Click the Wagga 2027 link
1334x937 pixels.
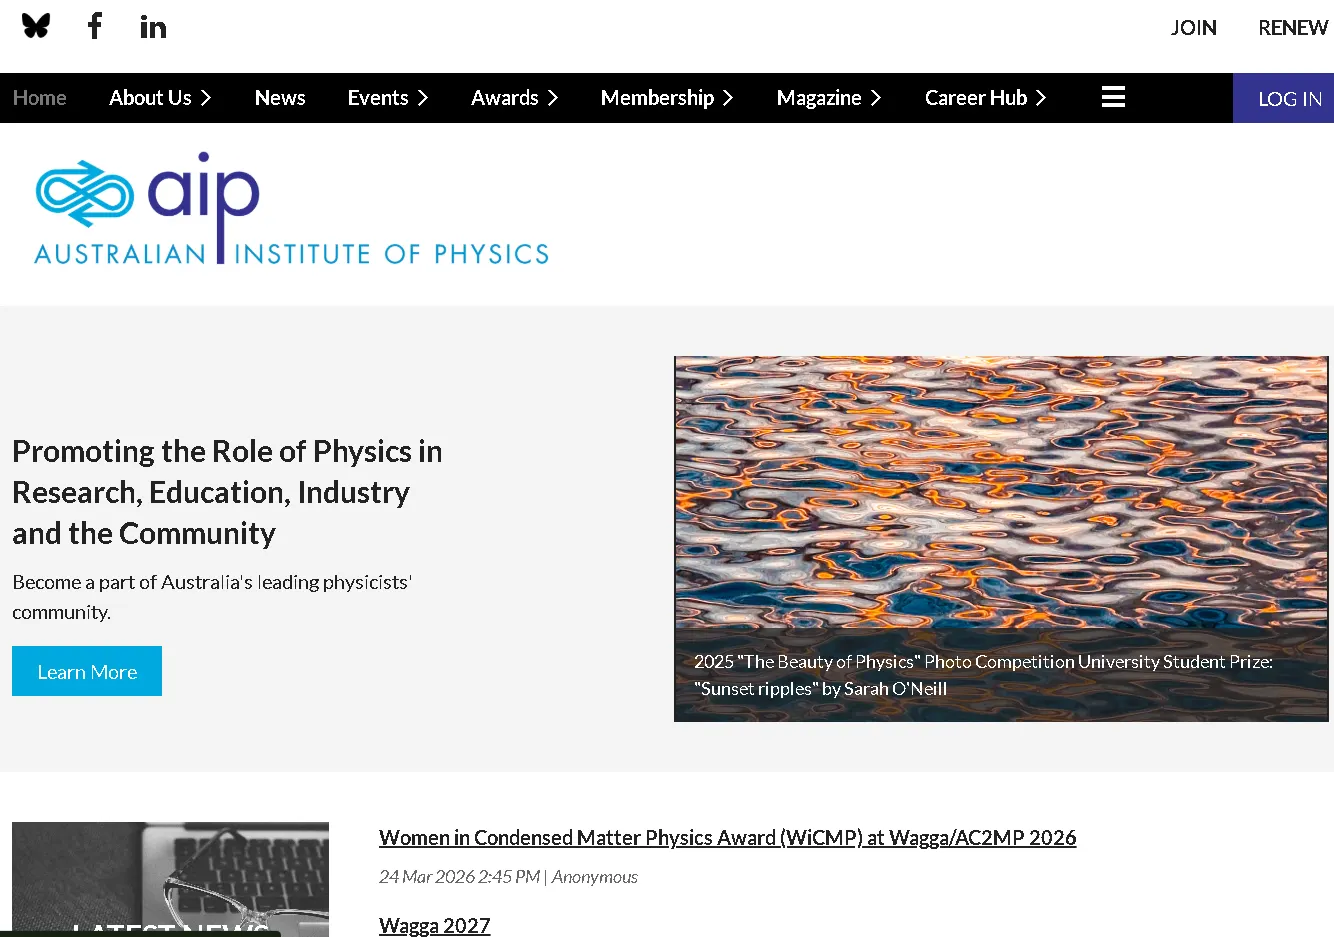[x=434, y=925]
